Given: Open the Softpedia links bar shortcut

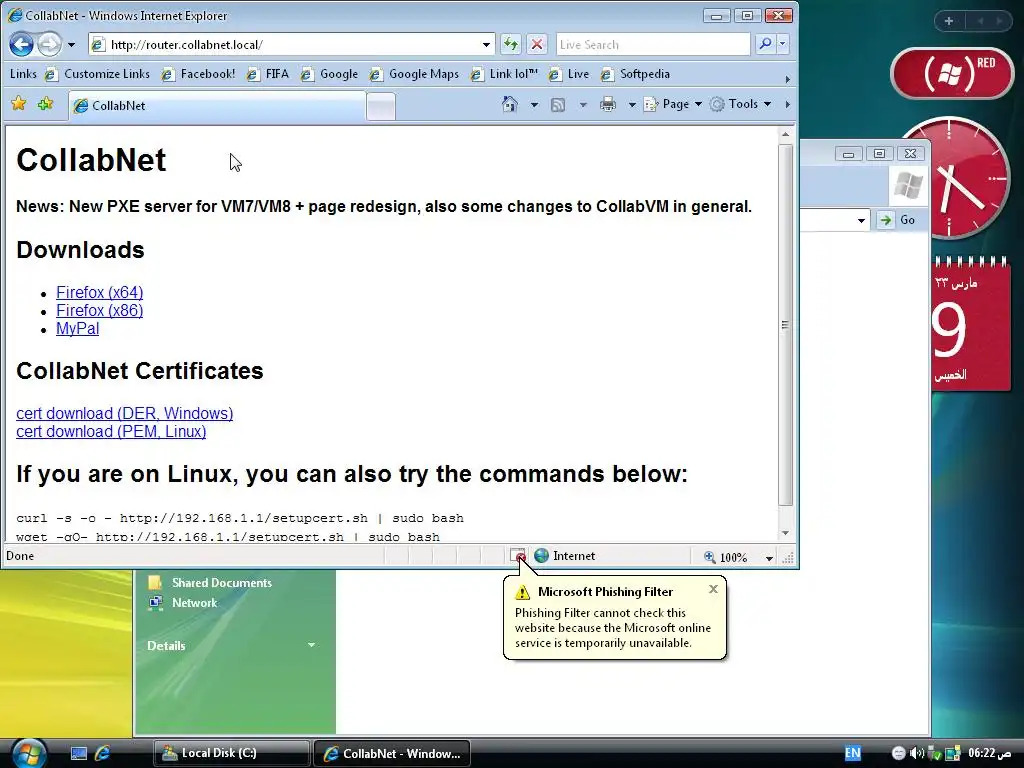Looking at the screenshot, I should (635, 74).
